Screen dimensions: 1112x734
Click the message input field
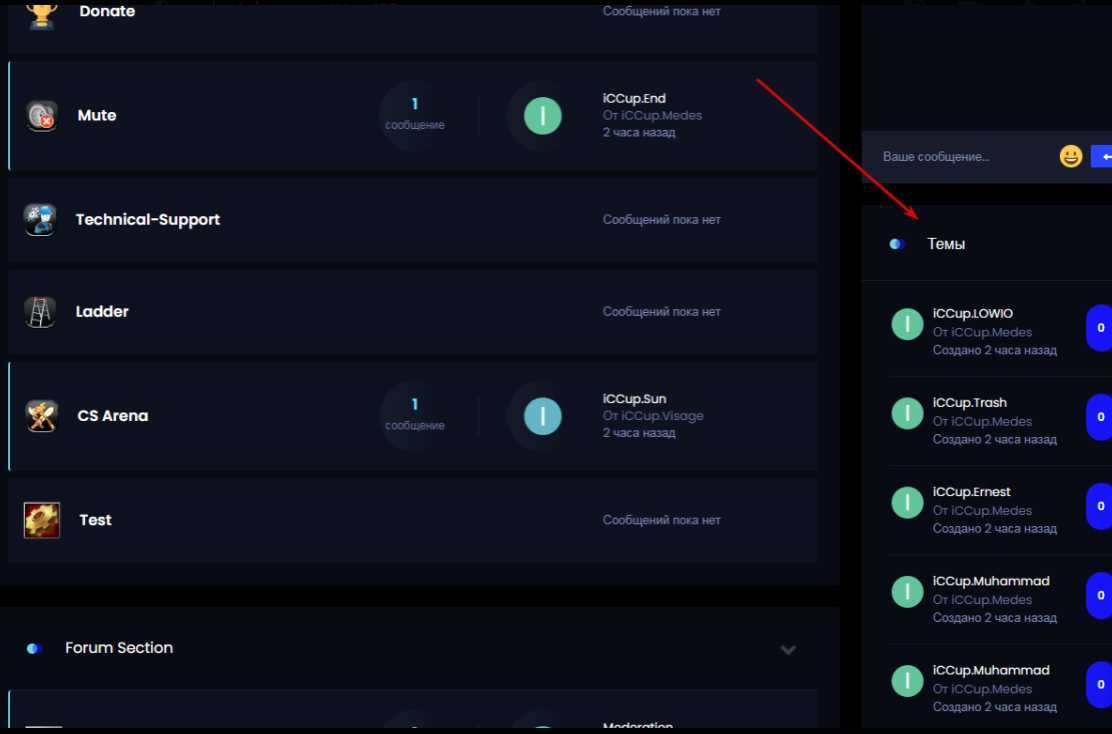964,157
